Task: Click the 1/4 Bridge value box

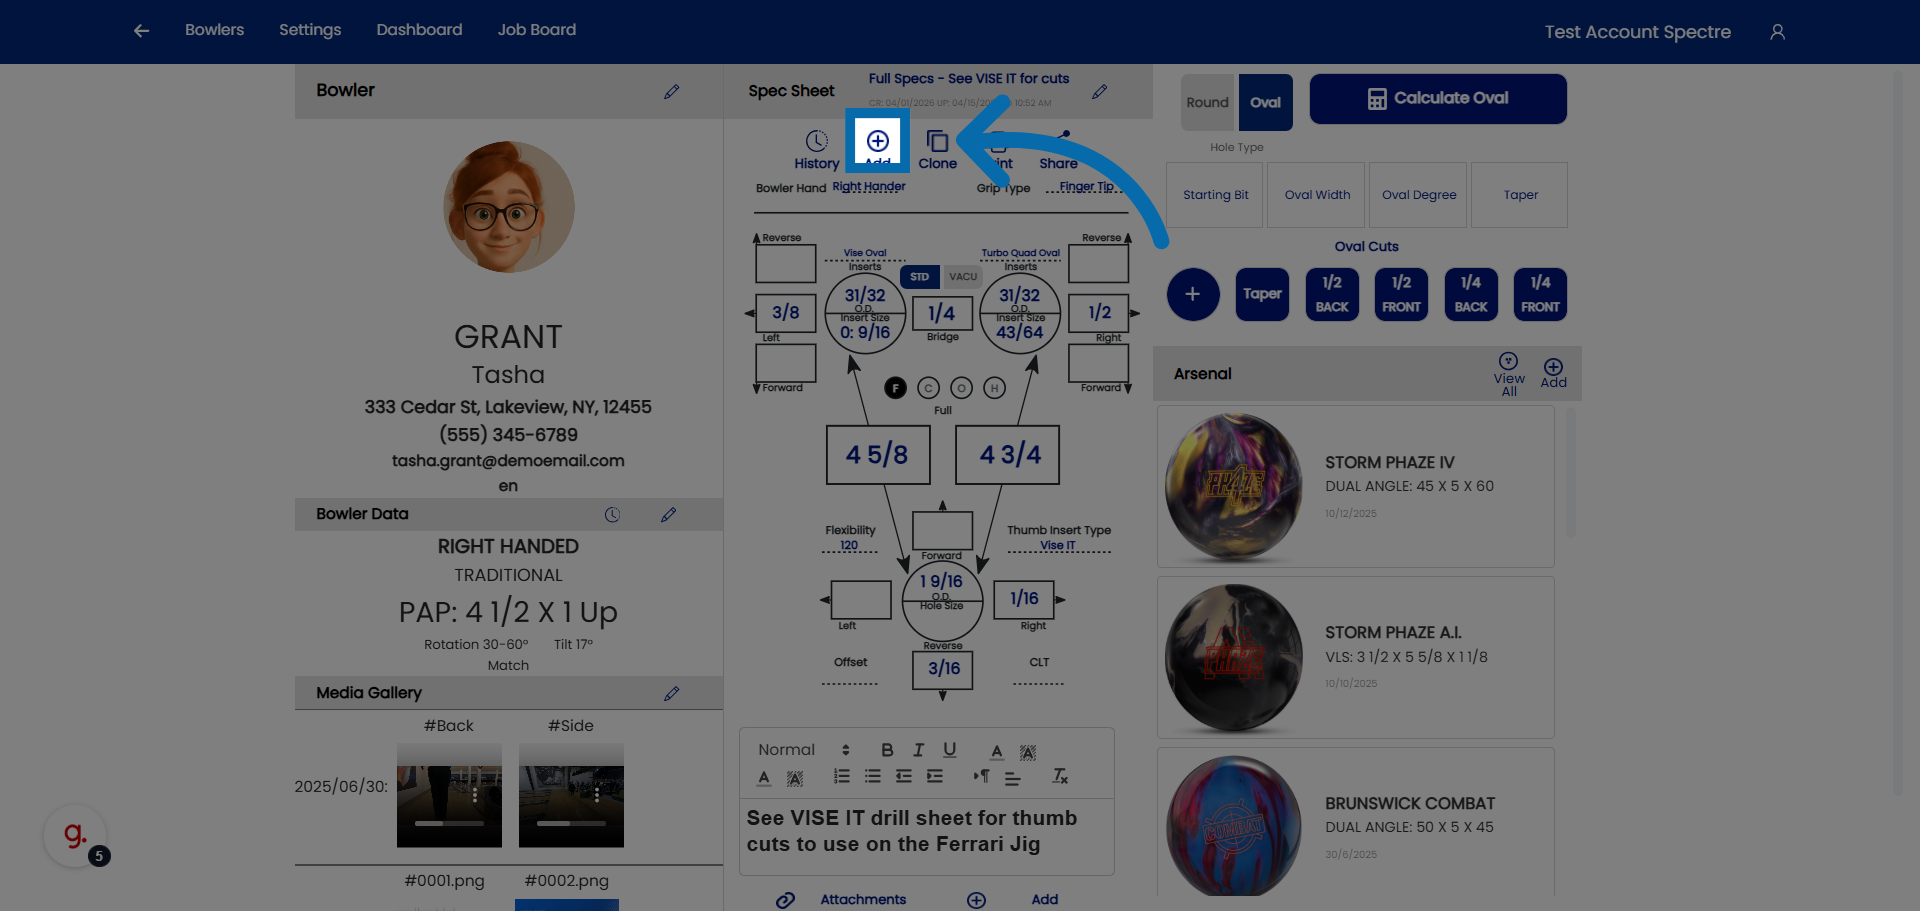Action: click(x=942, y=313)
